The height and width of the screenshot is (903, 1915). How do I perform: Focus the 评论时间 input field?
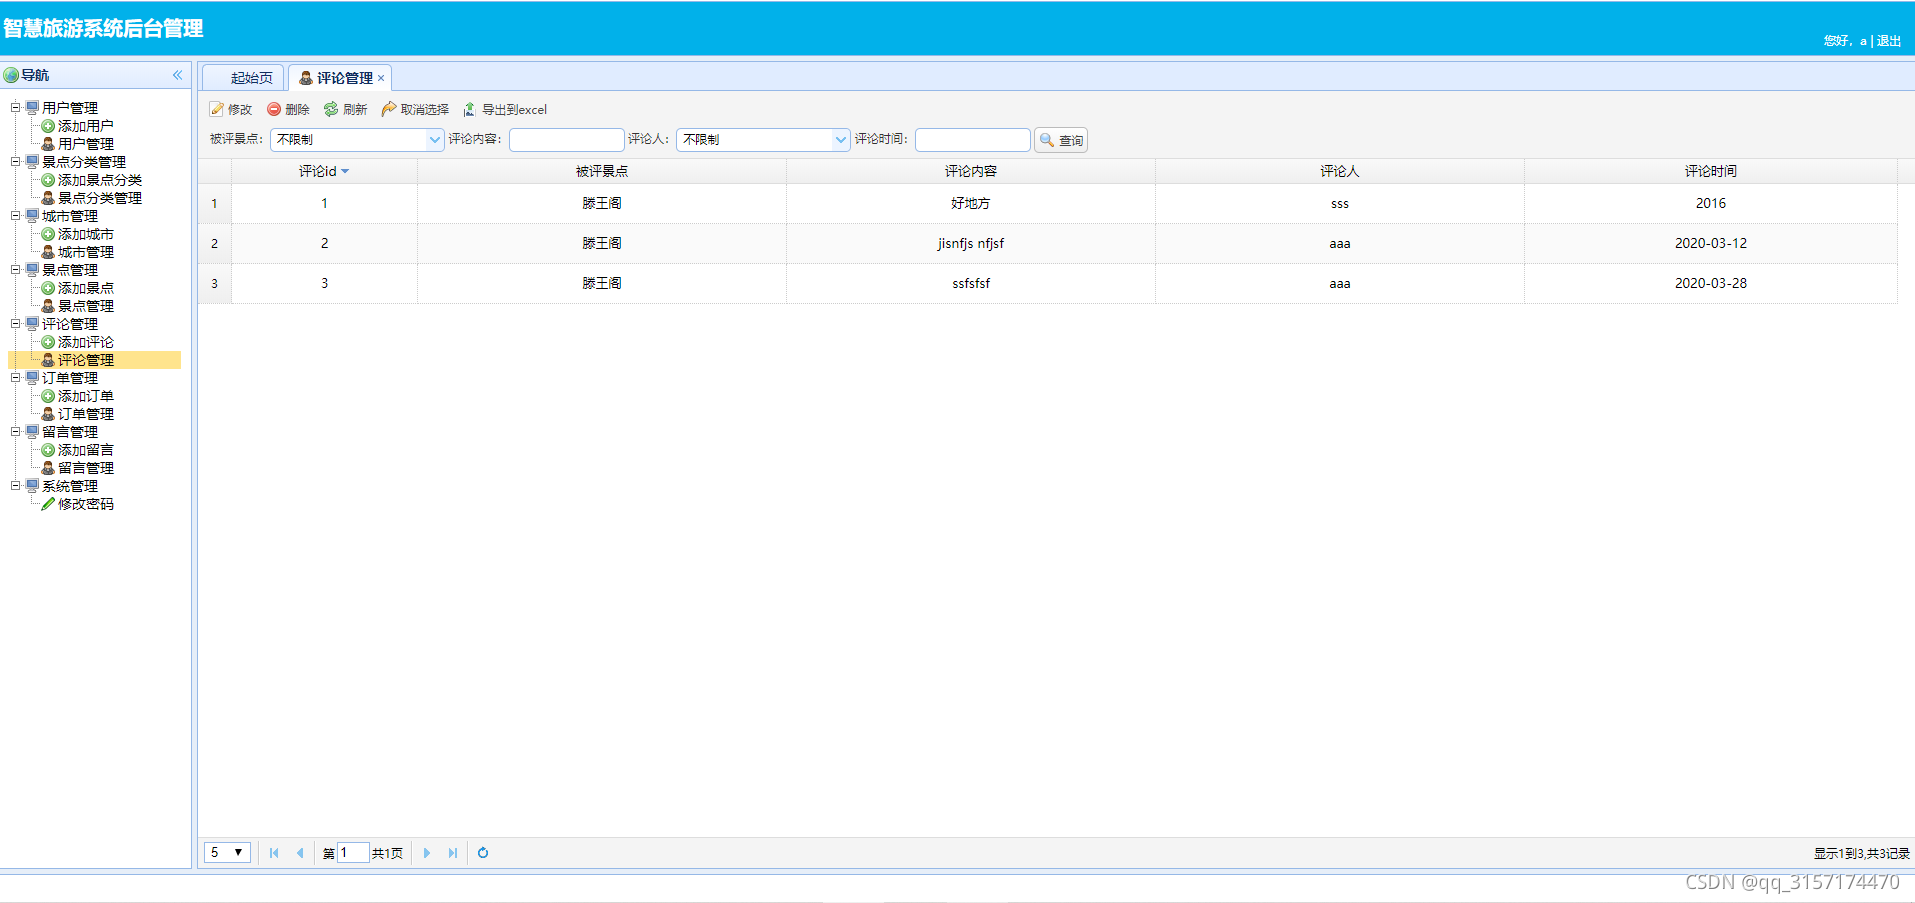pos(972,140)
